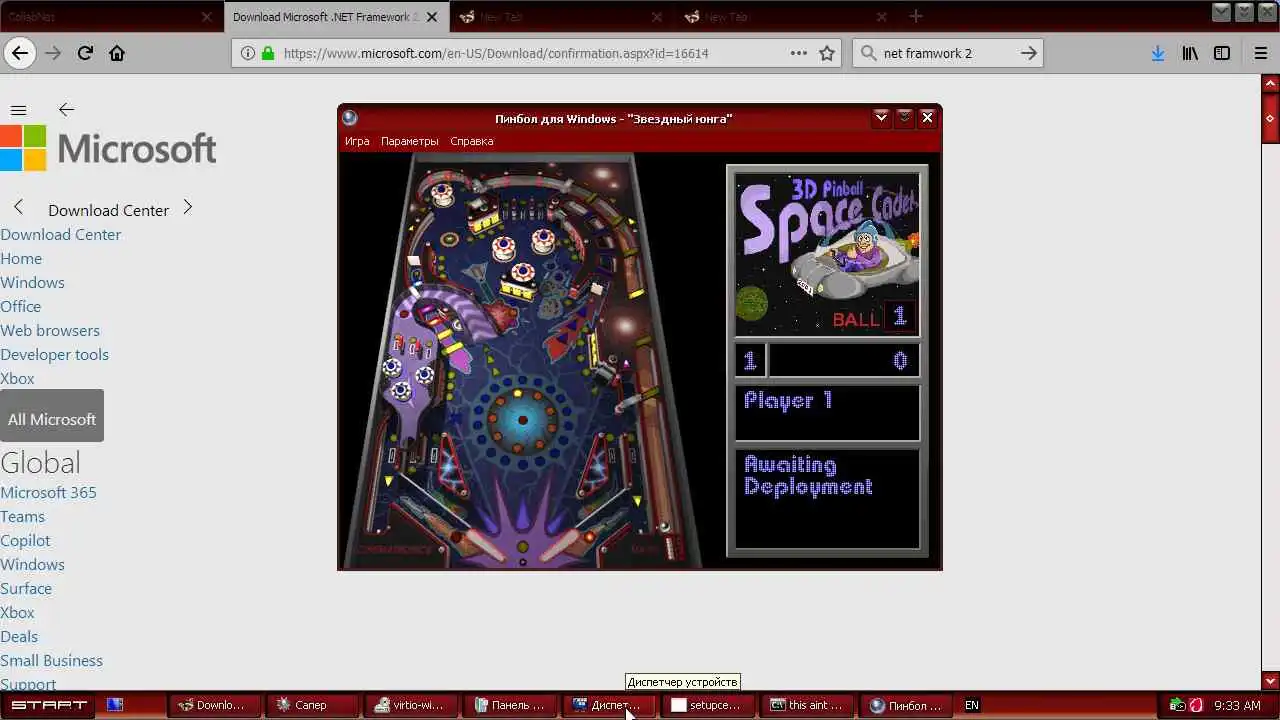This screenshot has height=720, width=1280.
Task: Open Xbox link above All Microsoft
Action: tap(17, 378)
